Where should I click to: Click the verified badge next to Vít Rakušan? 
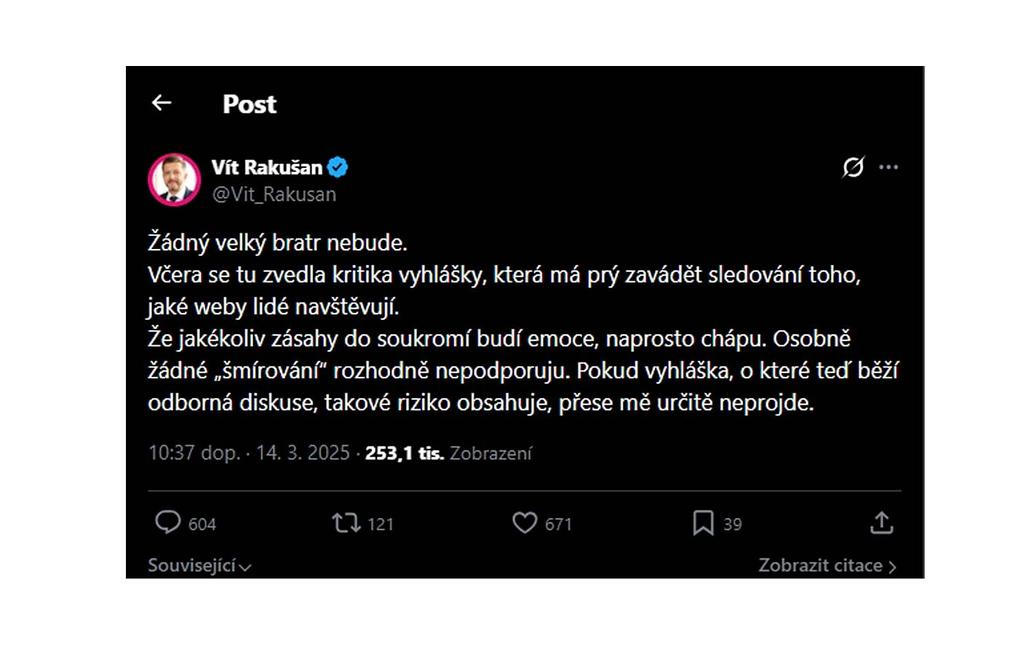pos(338,168)
